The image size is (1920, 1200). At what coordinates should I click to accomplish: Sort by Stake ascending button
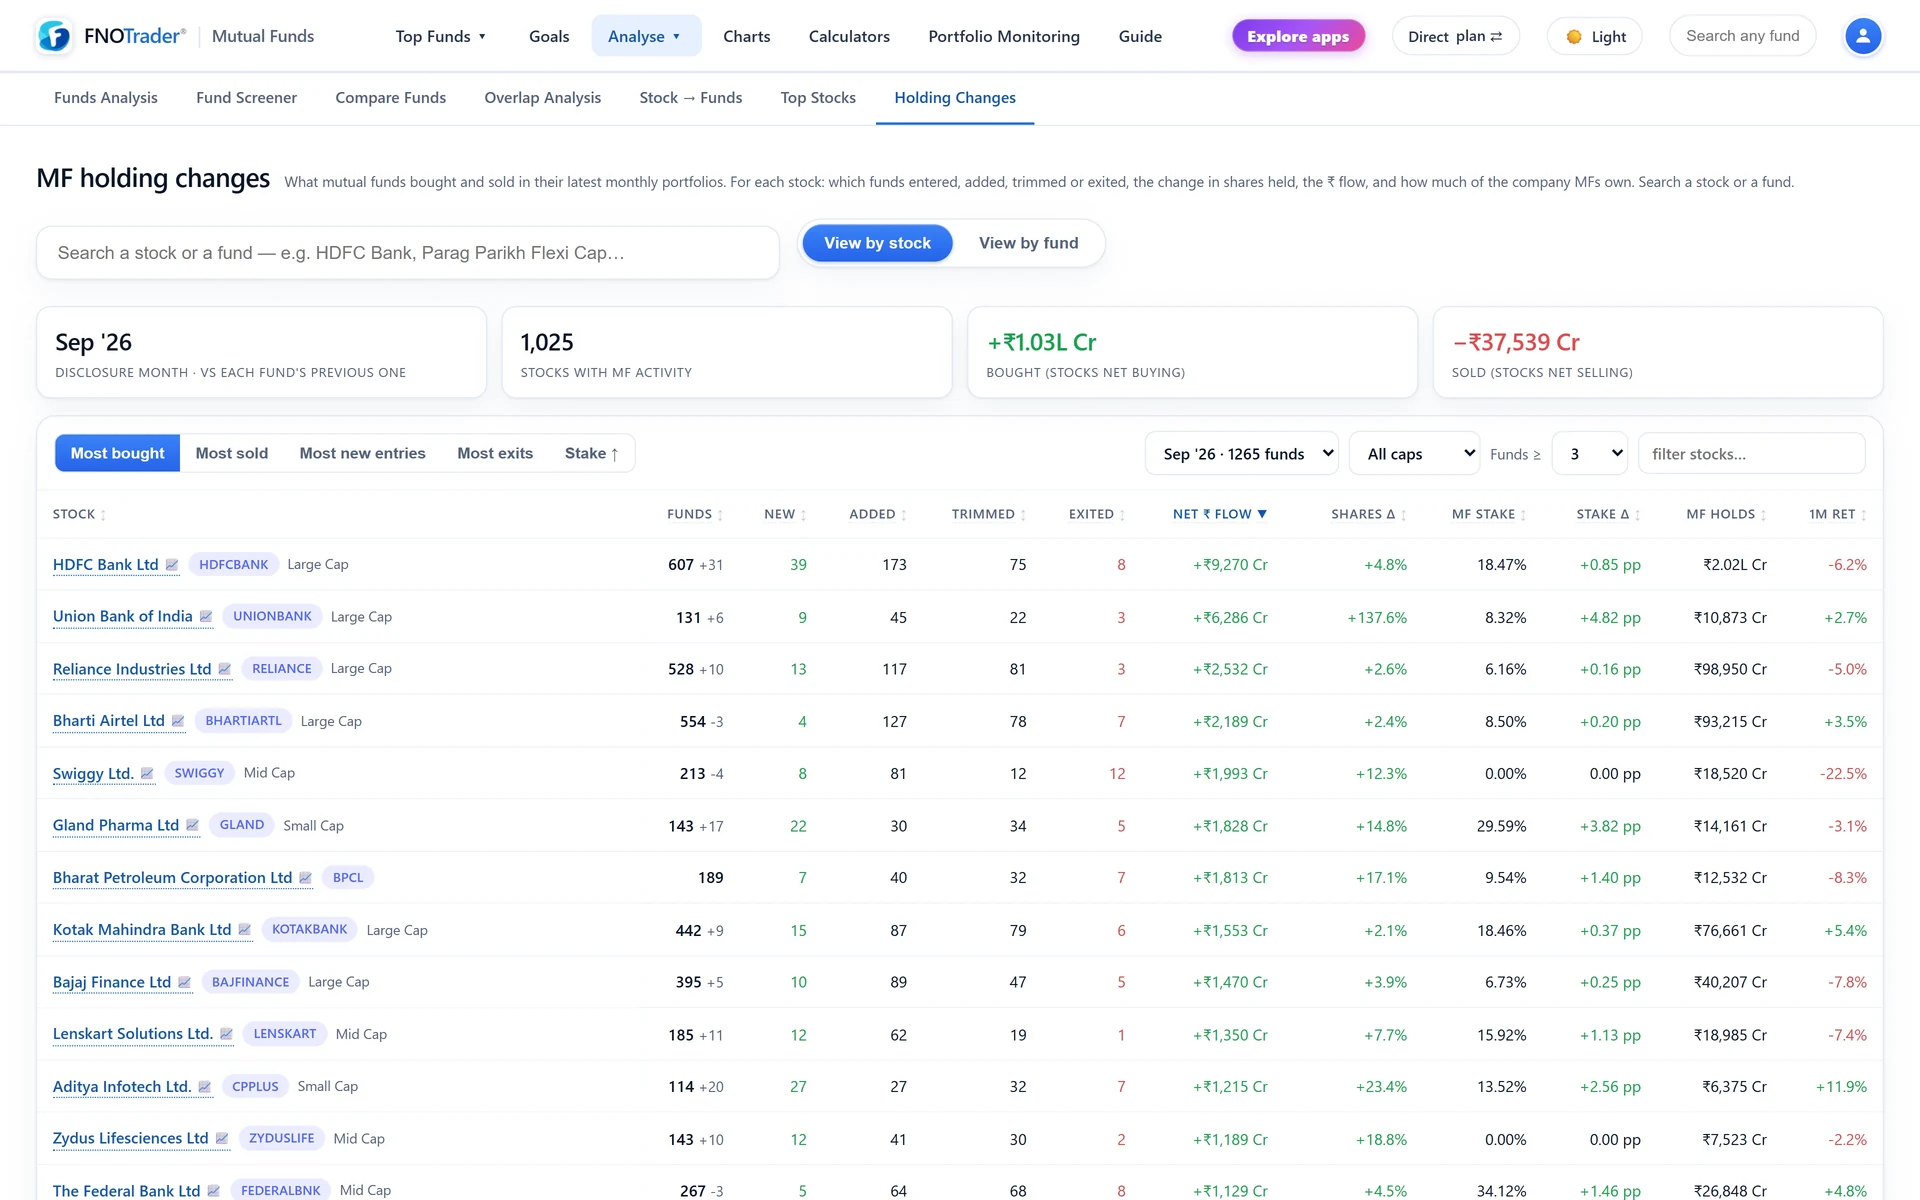pyautogui.click(x=592, y=453)
